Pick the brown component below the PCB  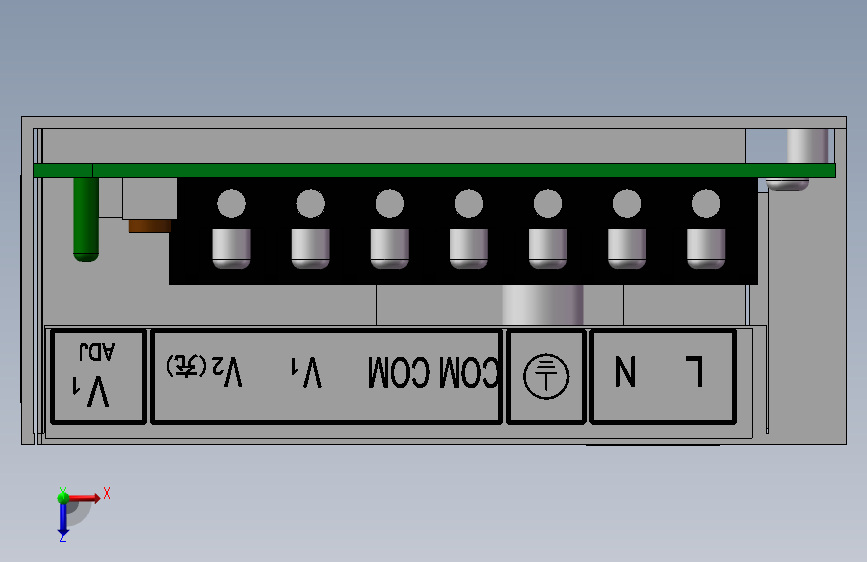[x=150, y=226]
